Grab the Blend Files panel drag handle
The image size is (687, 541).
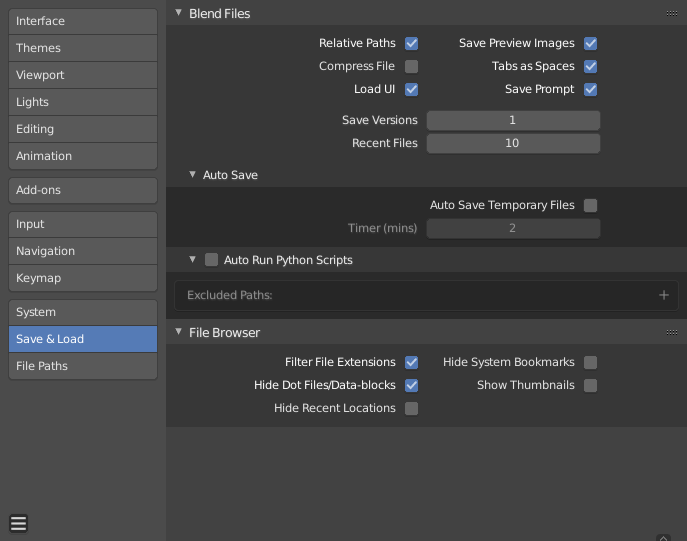(672, 14)
